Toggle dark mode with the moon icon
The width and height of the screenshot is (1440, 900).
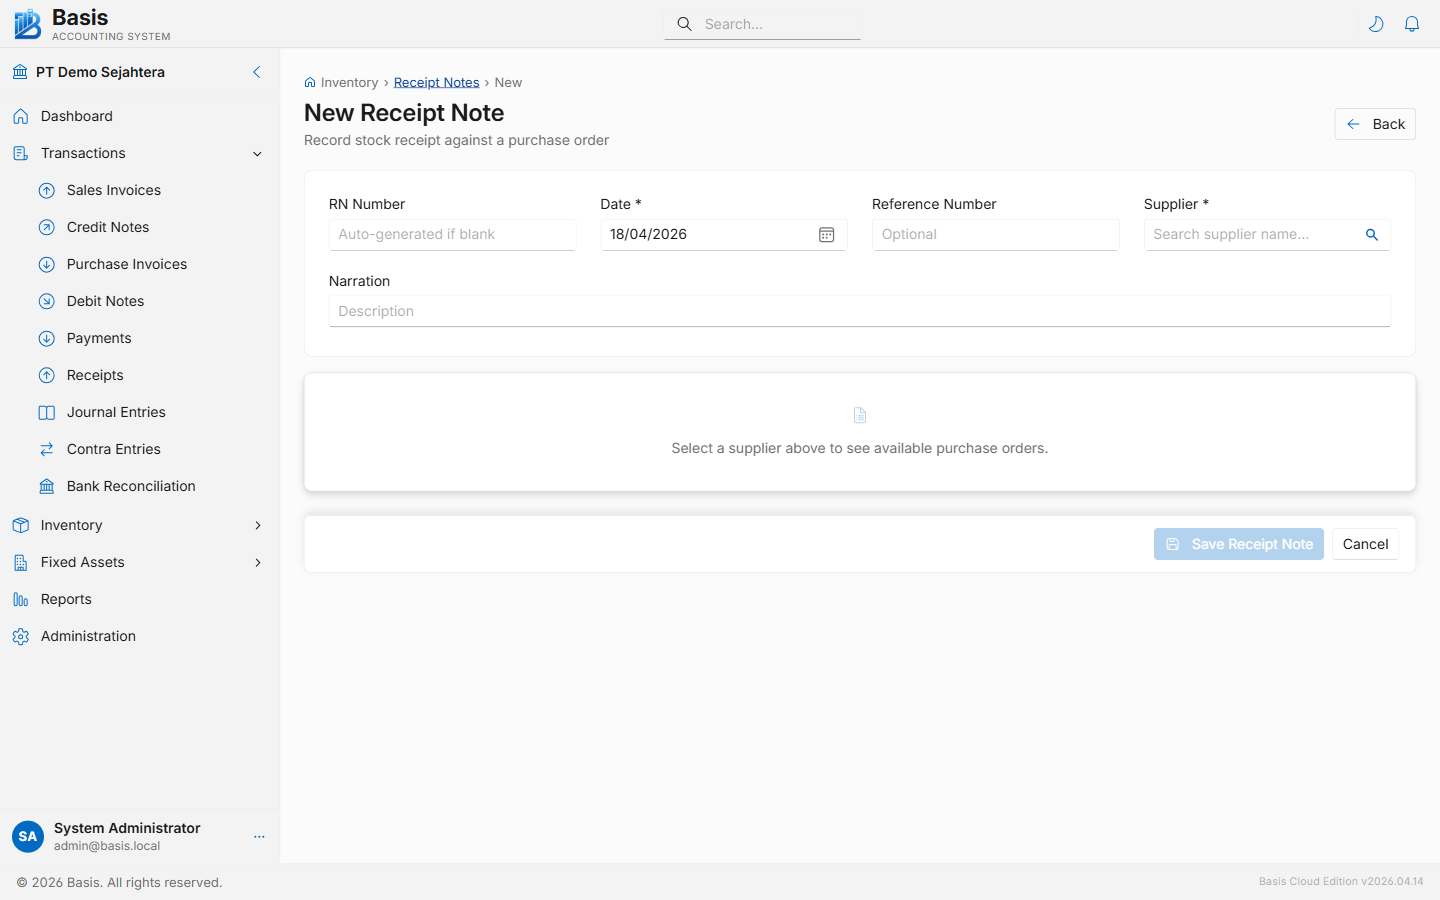[1376, 24]
